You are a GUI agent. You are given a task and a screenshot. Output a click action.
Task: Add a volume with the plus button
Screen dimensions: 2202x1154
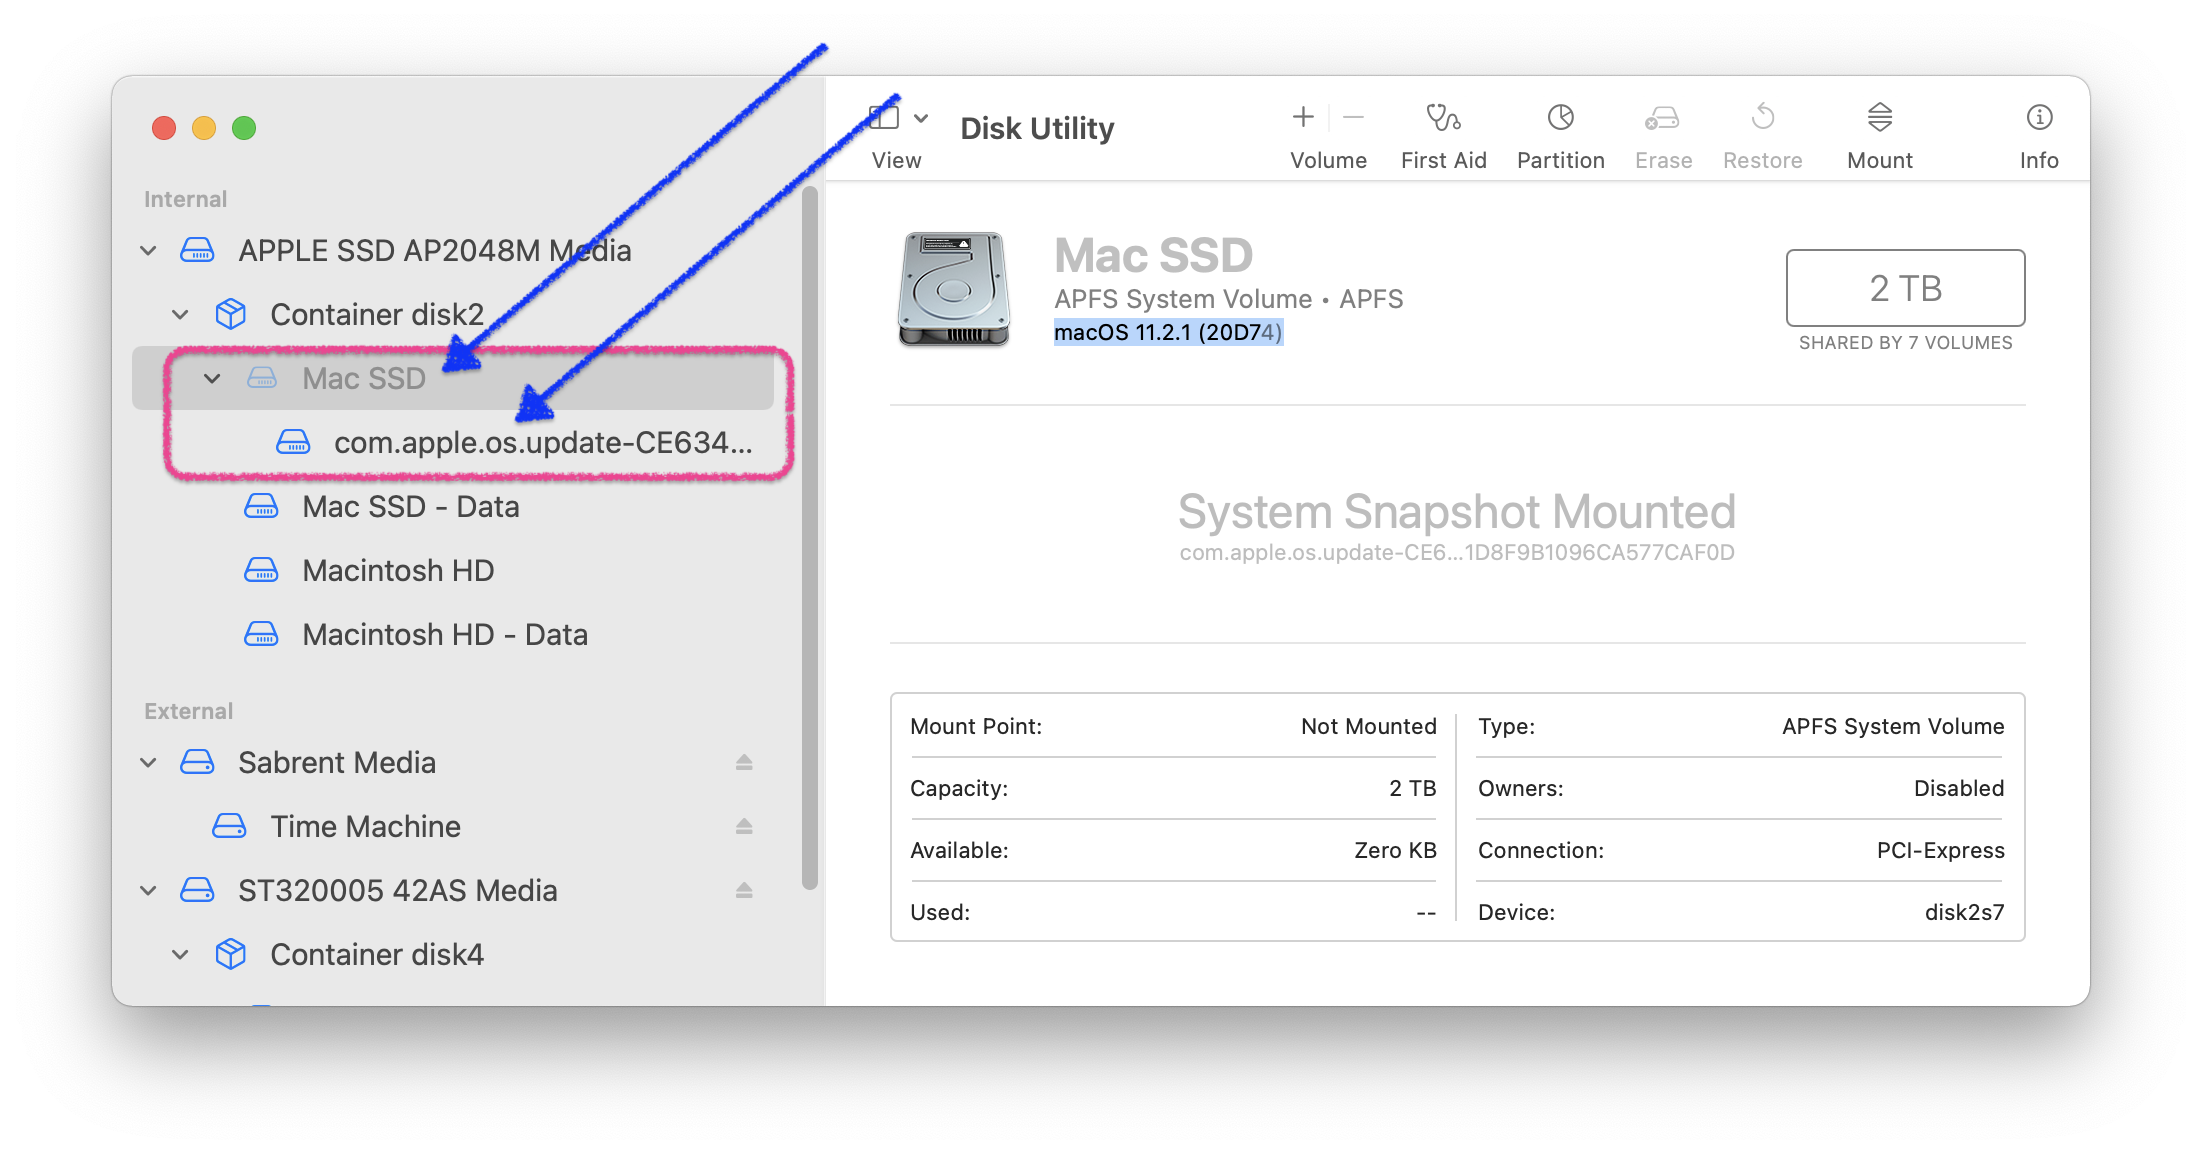tap(1302, 118)
